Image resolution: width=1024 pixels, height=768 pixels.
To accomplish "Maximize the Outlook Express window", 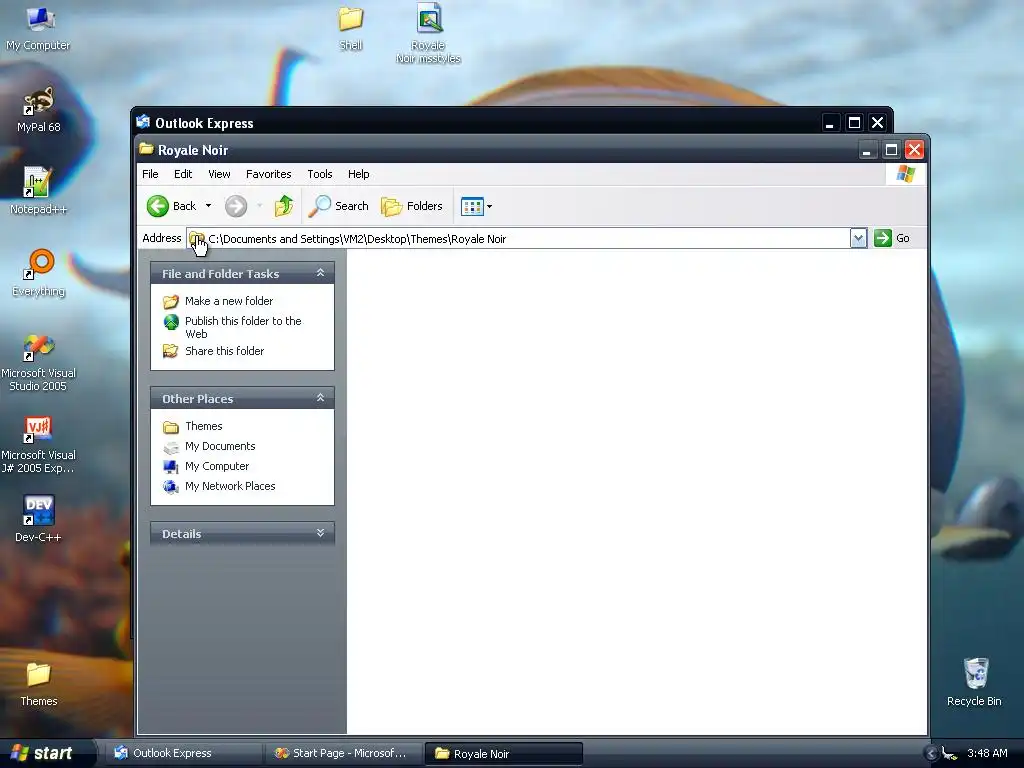I will (854, 123).
